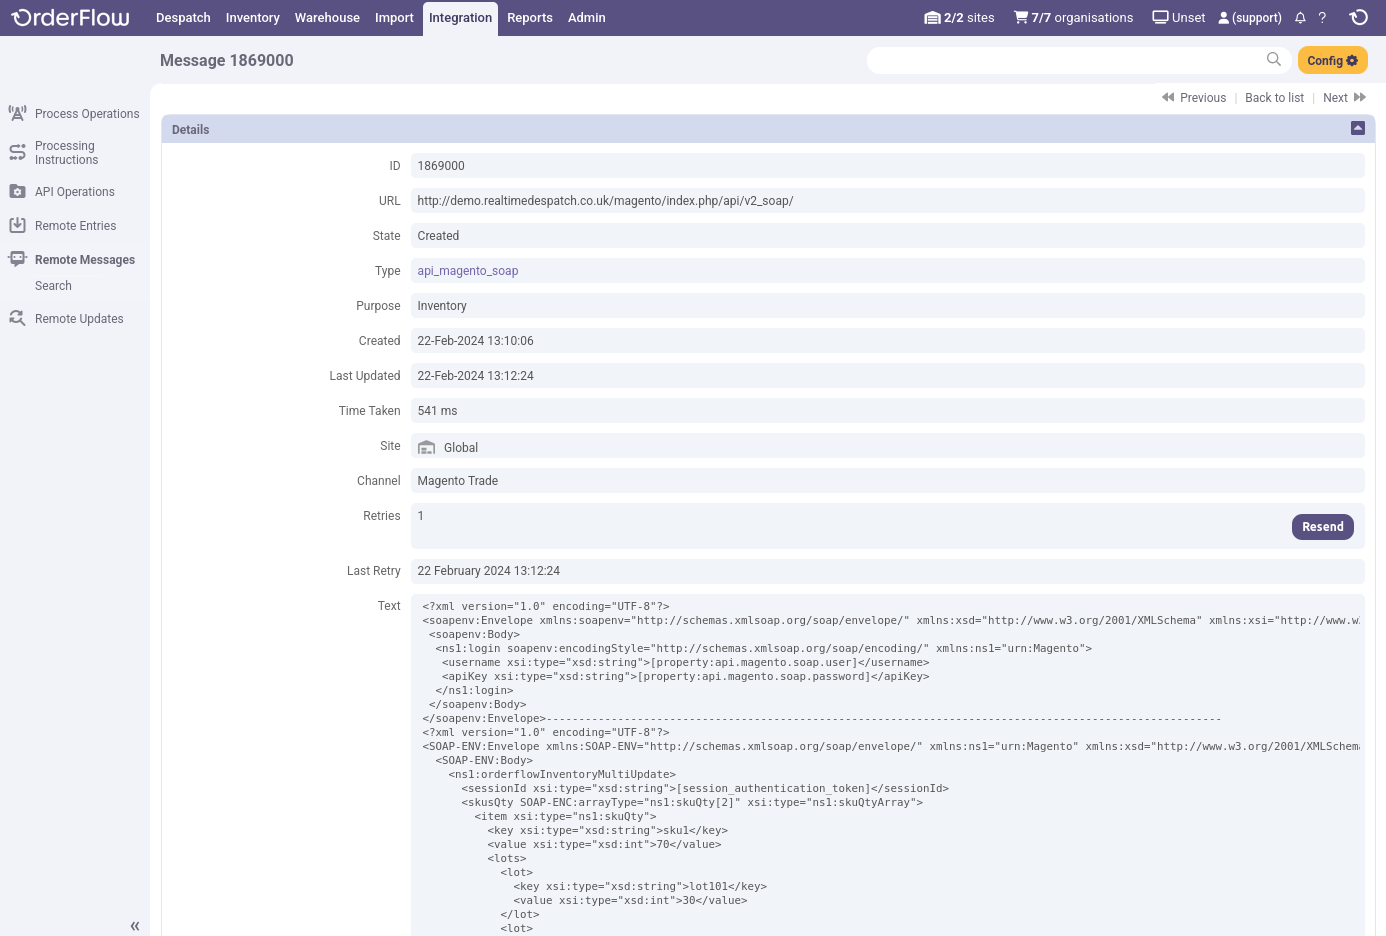Screen dimensions: 1386x936
Task: Open the 2/2 sites selector
Action: [959, 18]
